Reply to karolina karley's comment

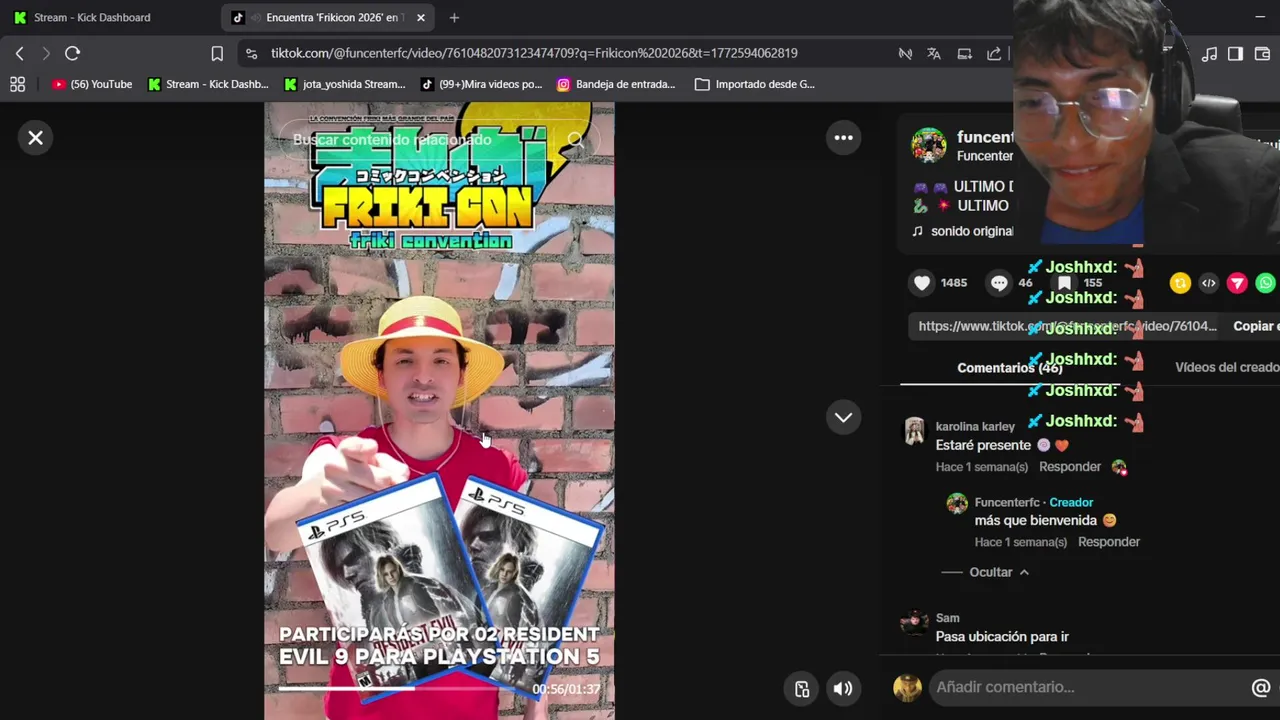click(x=1069, y=467)
